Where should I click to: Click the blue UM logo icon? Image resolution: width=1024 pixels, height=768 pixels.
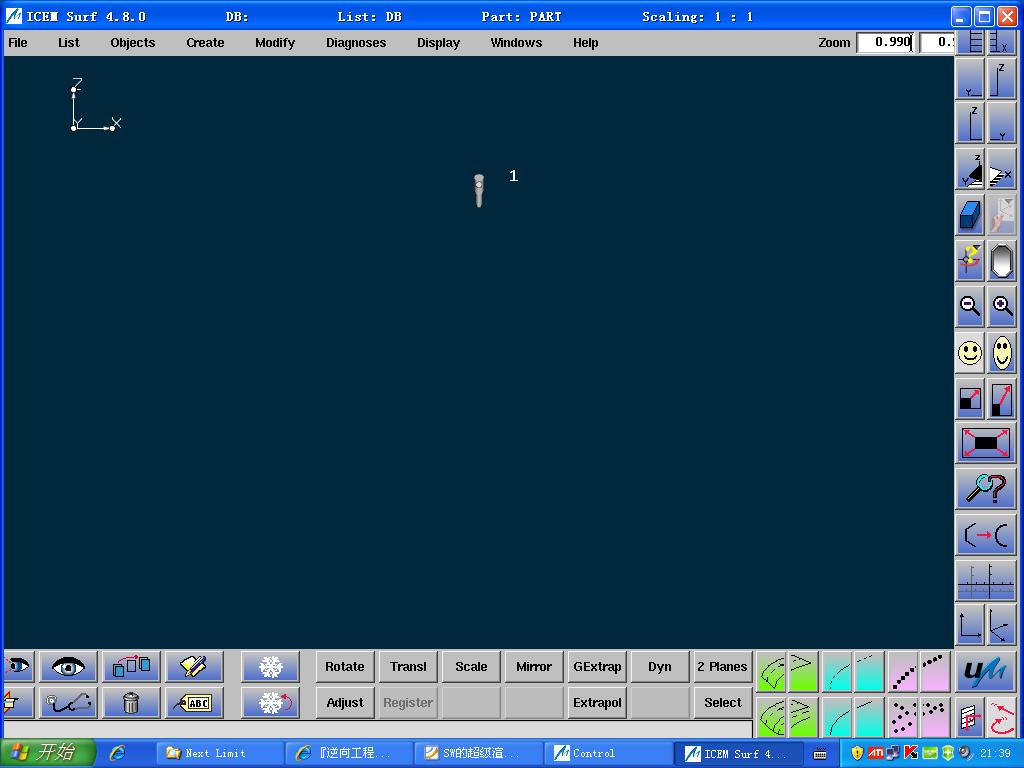[986, 671]
